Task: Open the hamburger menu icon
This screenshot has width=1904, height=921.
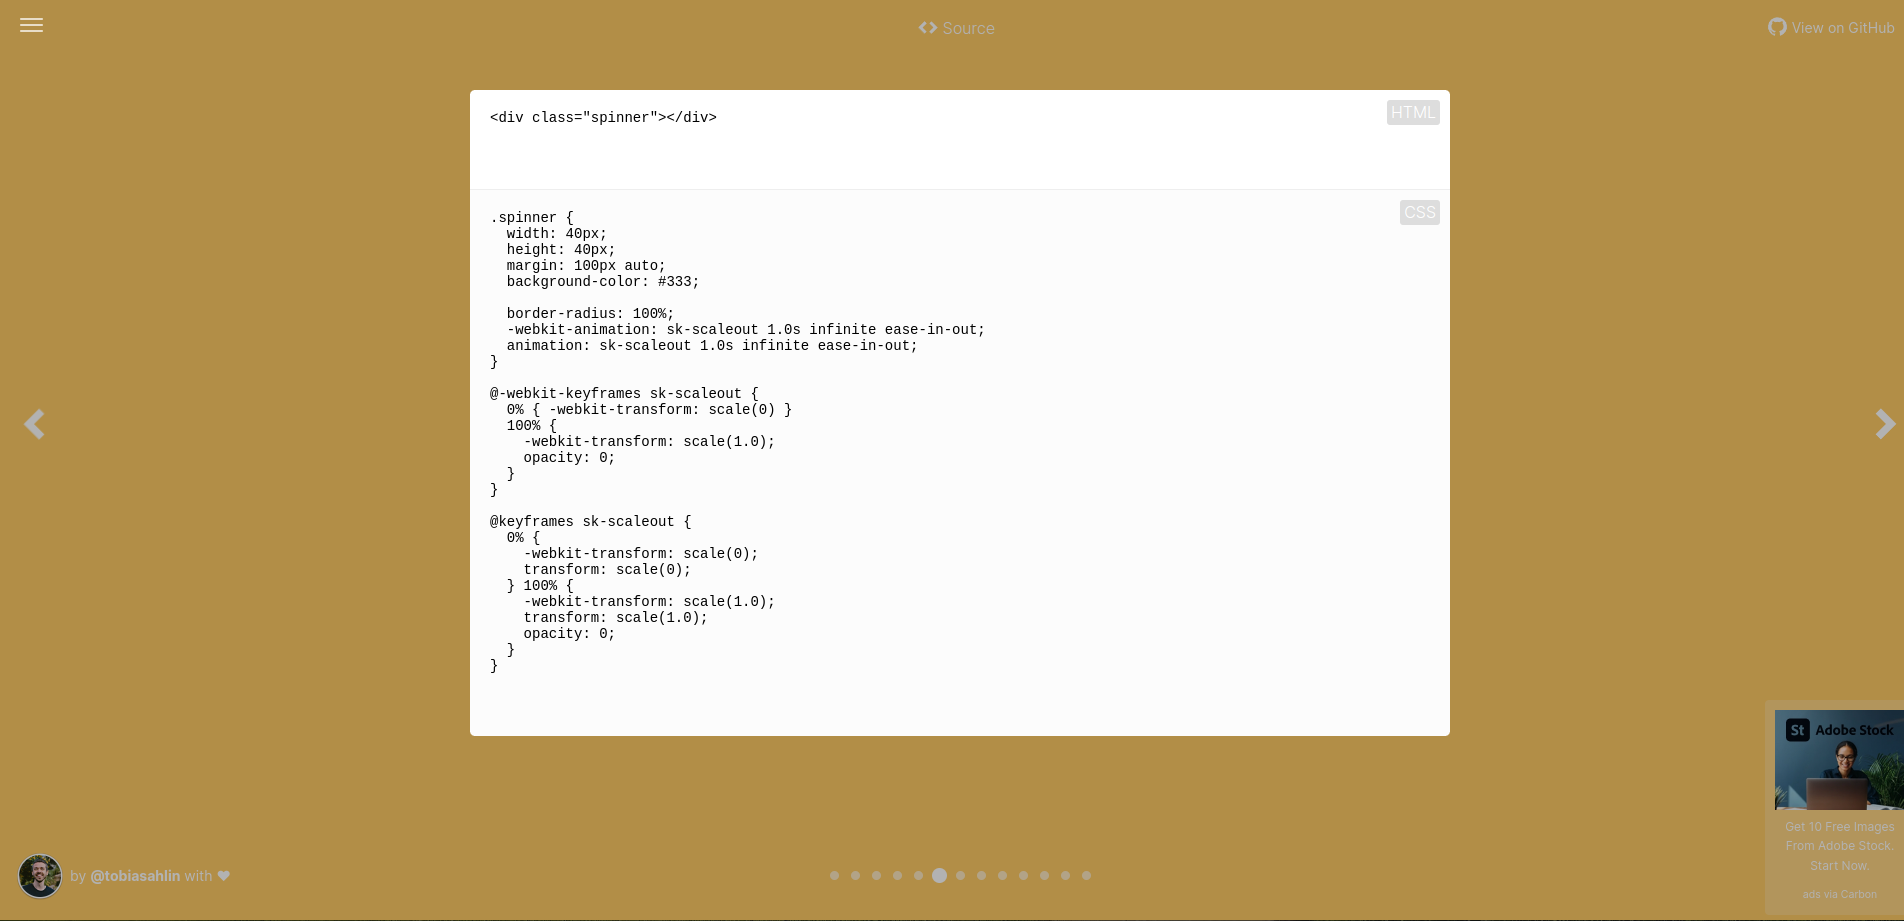Action: click(31, 25)
